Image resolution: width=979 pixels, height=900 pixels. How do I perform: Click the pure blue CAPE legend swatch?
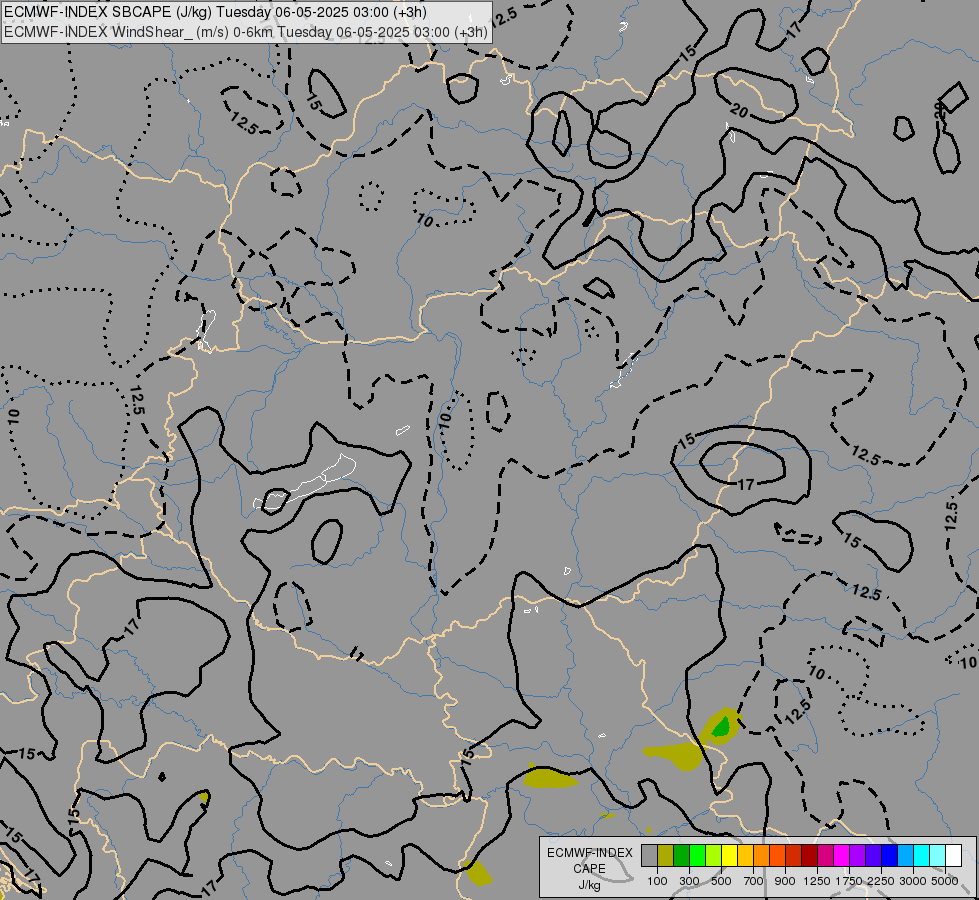point(890,855)
